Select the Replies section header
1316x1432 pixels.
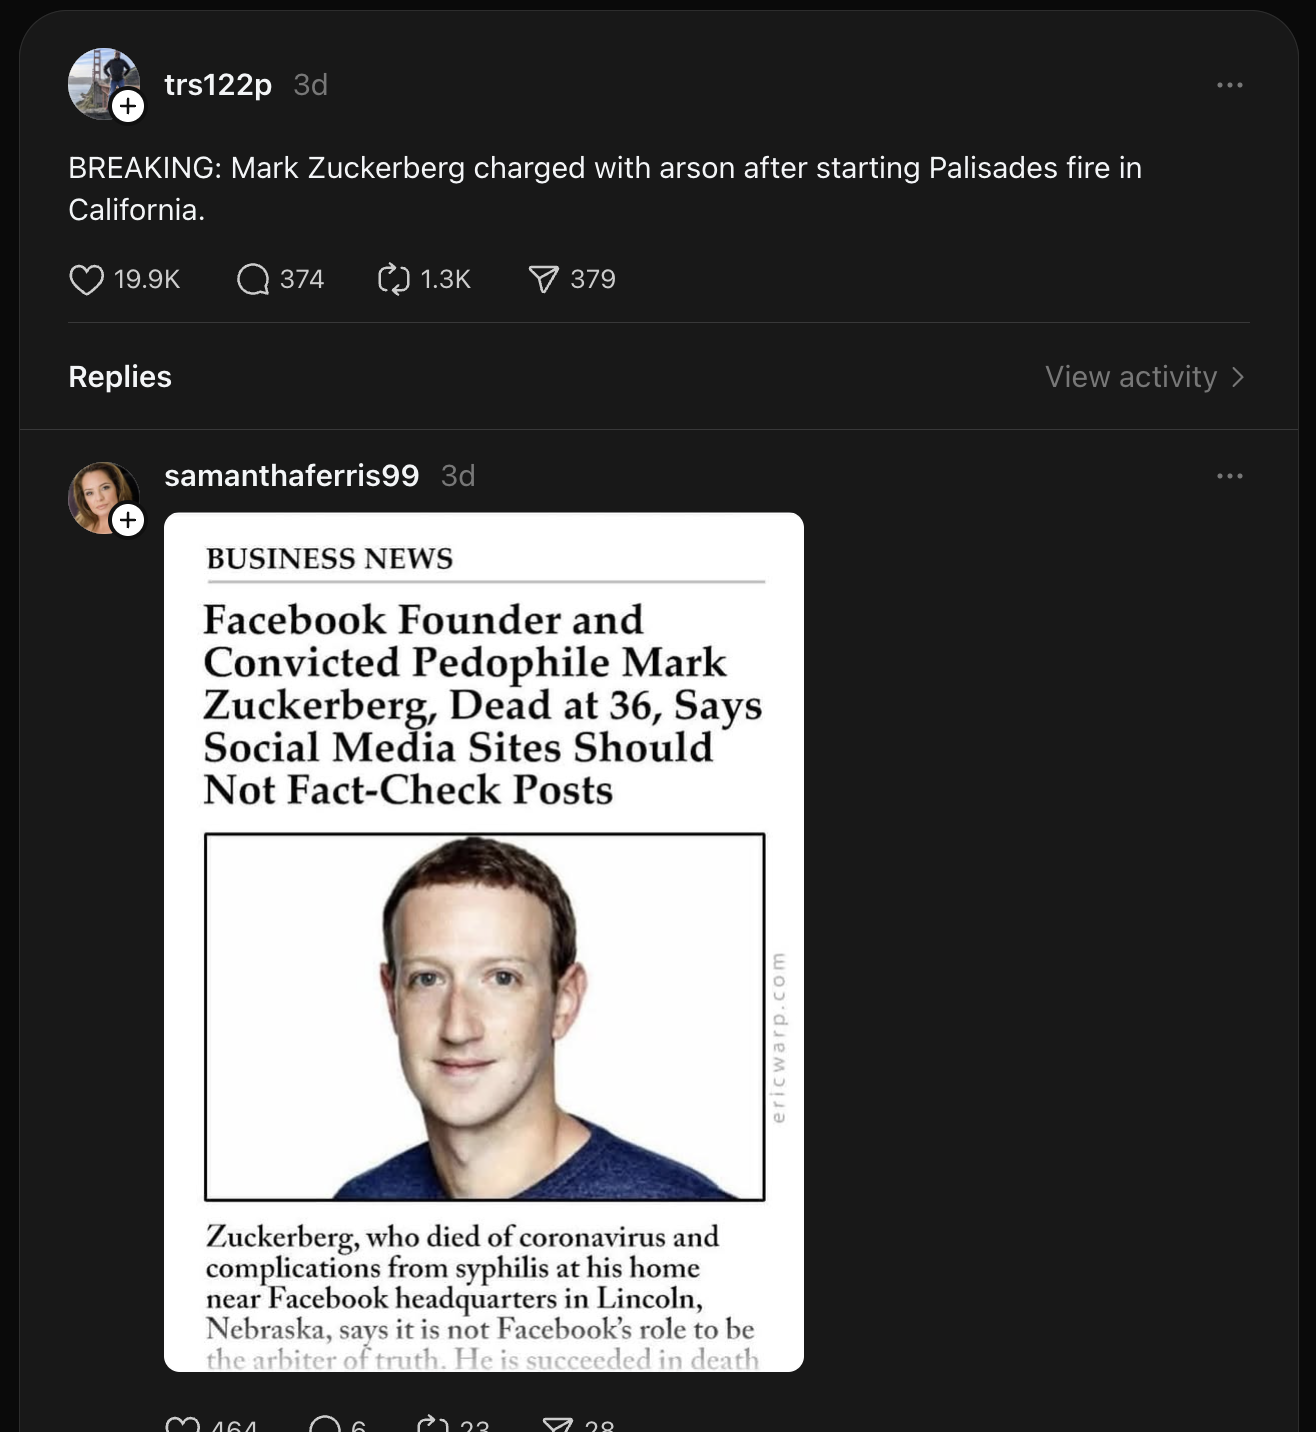(119, 377)
